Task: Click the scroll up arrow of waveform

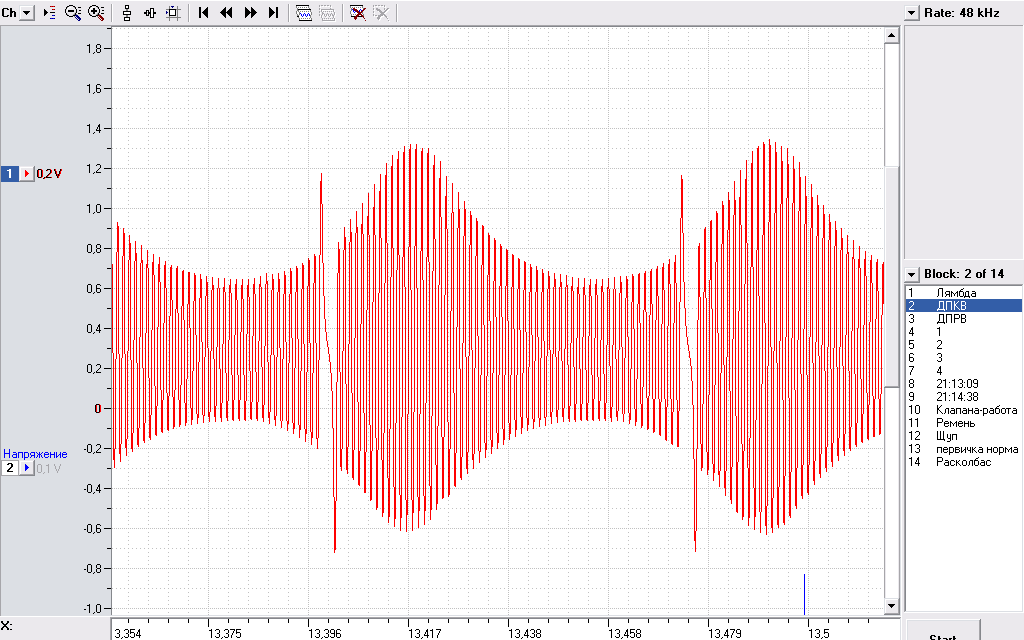Action: pyautogui.click(x=891, y=35)
